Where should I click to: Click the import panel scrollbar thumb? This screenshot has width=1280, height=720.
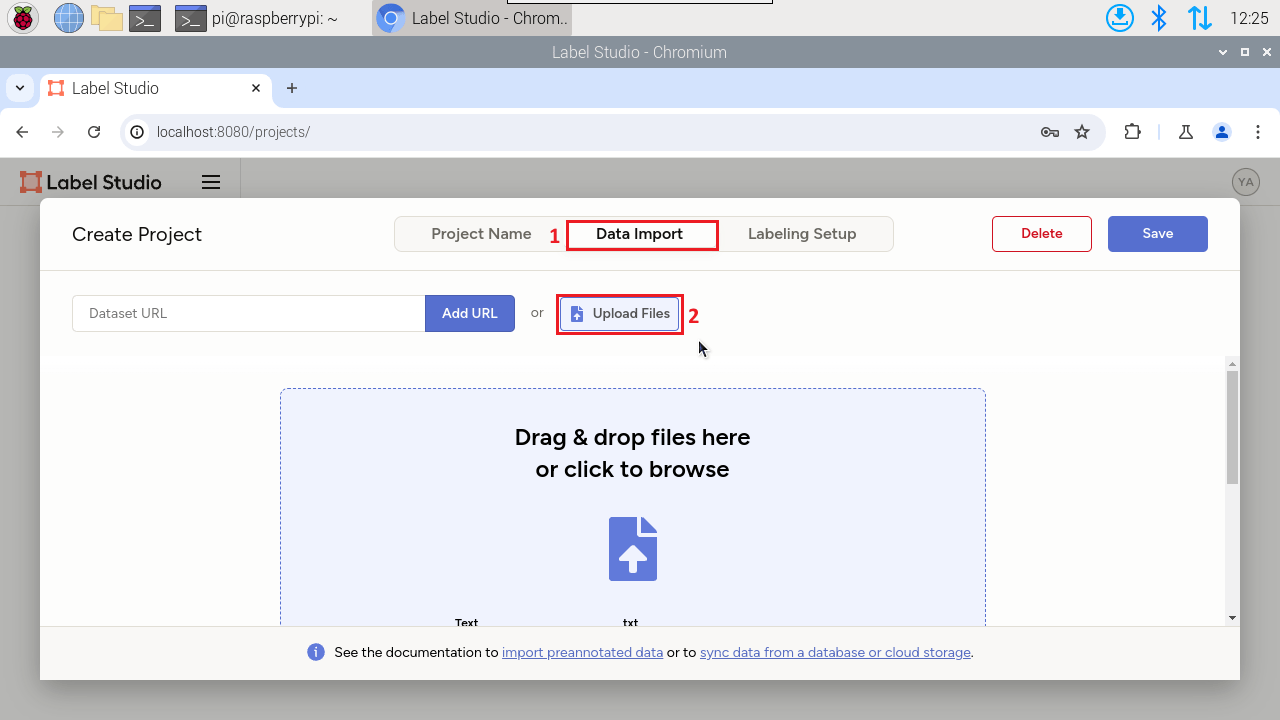[1233, 427]
